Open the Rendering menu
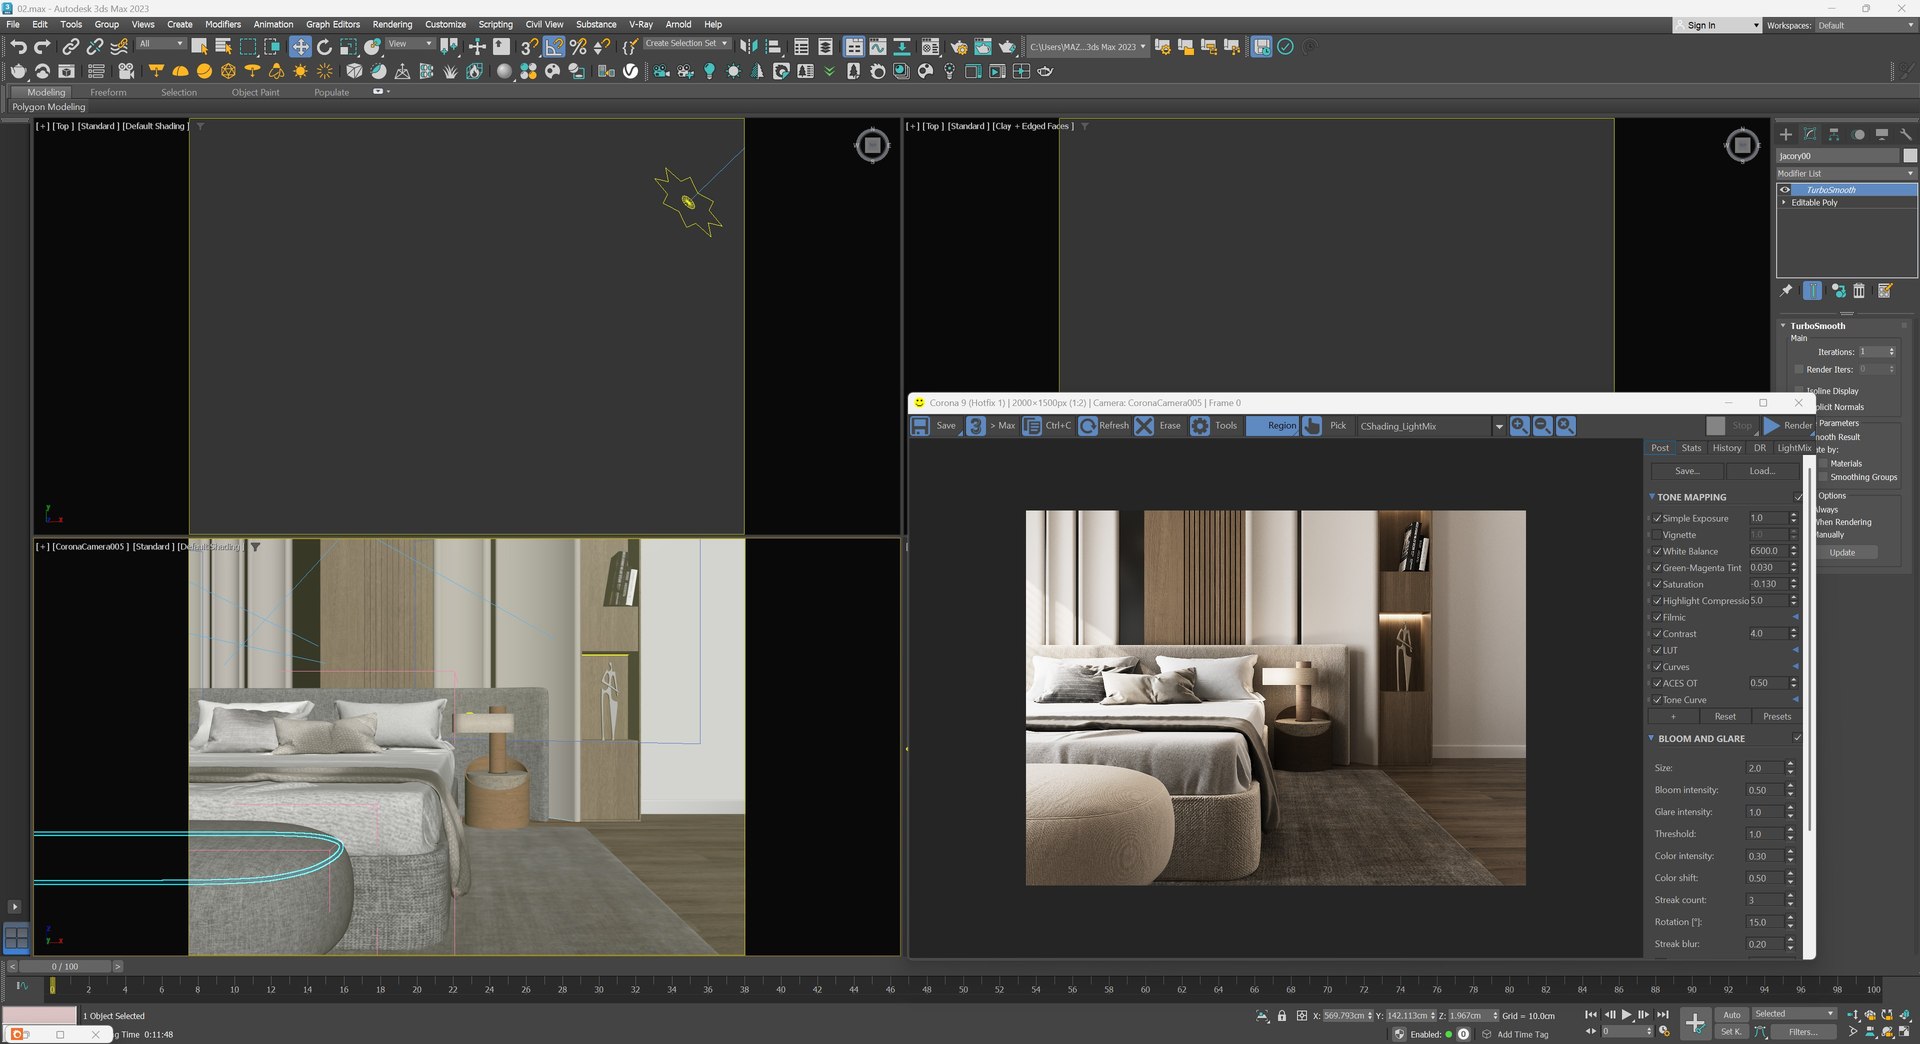The width and height of the screenshot is (1920, 1044). pyautogui.click(x=392, y=24)
